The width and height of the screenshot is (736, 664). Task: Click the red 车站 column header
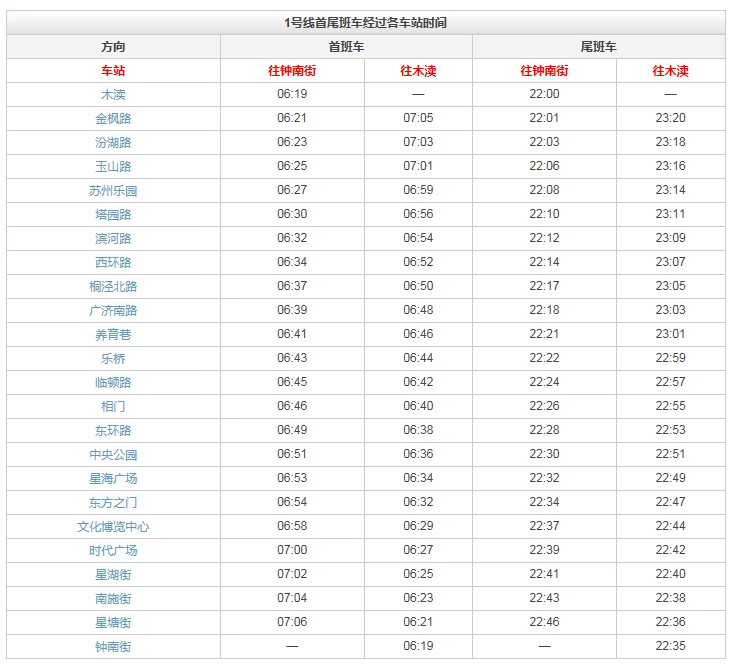(x=113, y=71)
